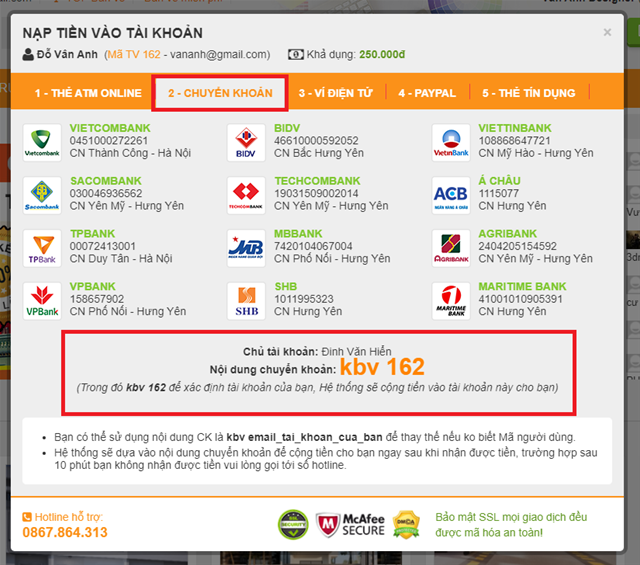The width and height of the screenshot is (640, 565).
Task: Click the SACOMBANK bank name
Action: [106, 181]
